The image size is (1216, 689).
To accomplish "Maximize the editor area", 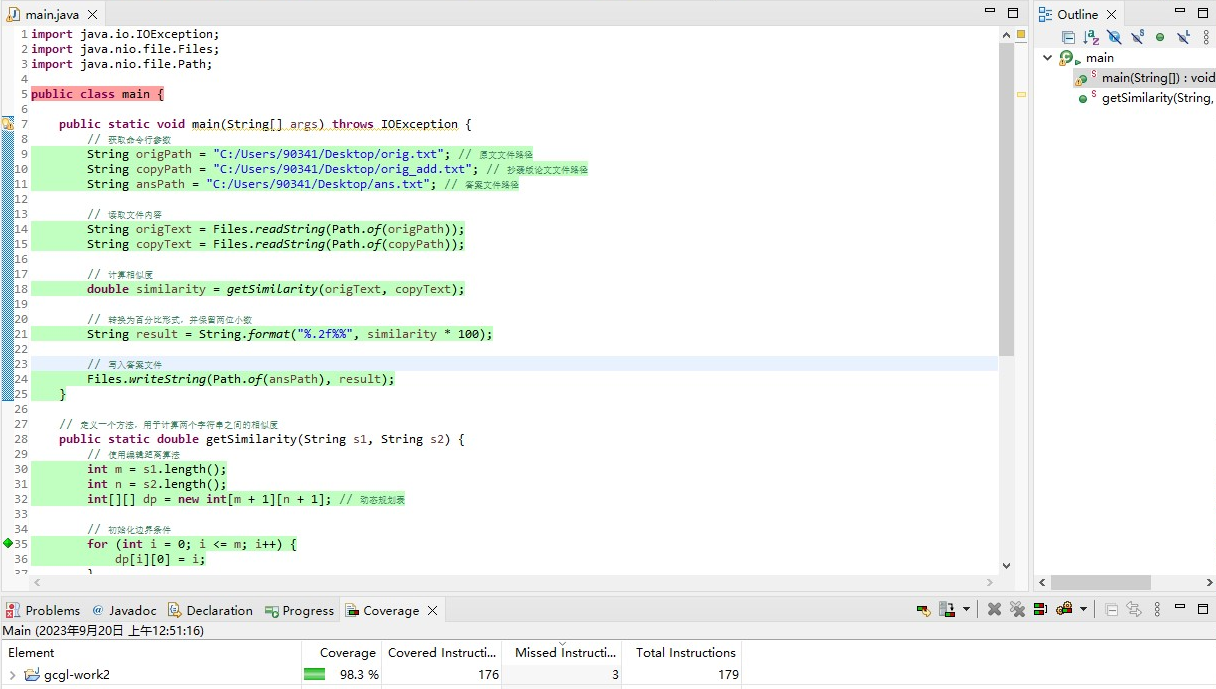I will pos(1013,13).
